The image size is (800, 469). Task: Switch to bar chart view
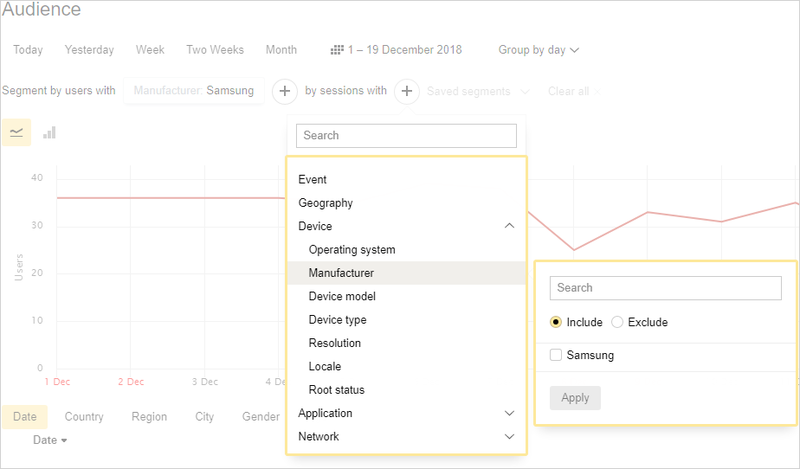click(x=49, y=132)
